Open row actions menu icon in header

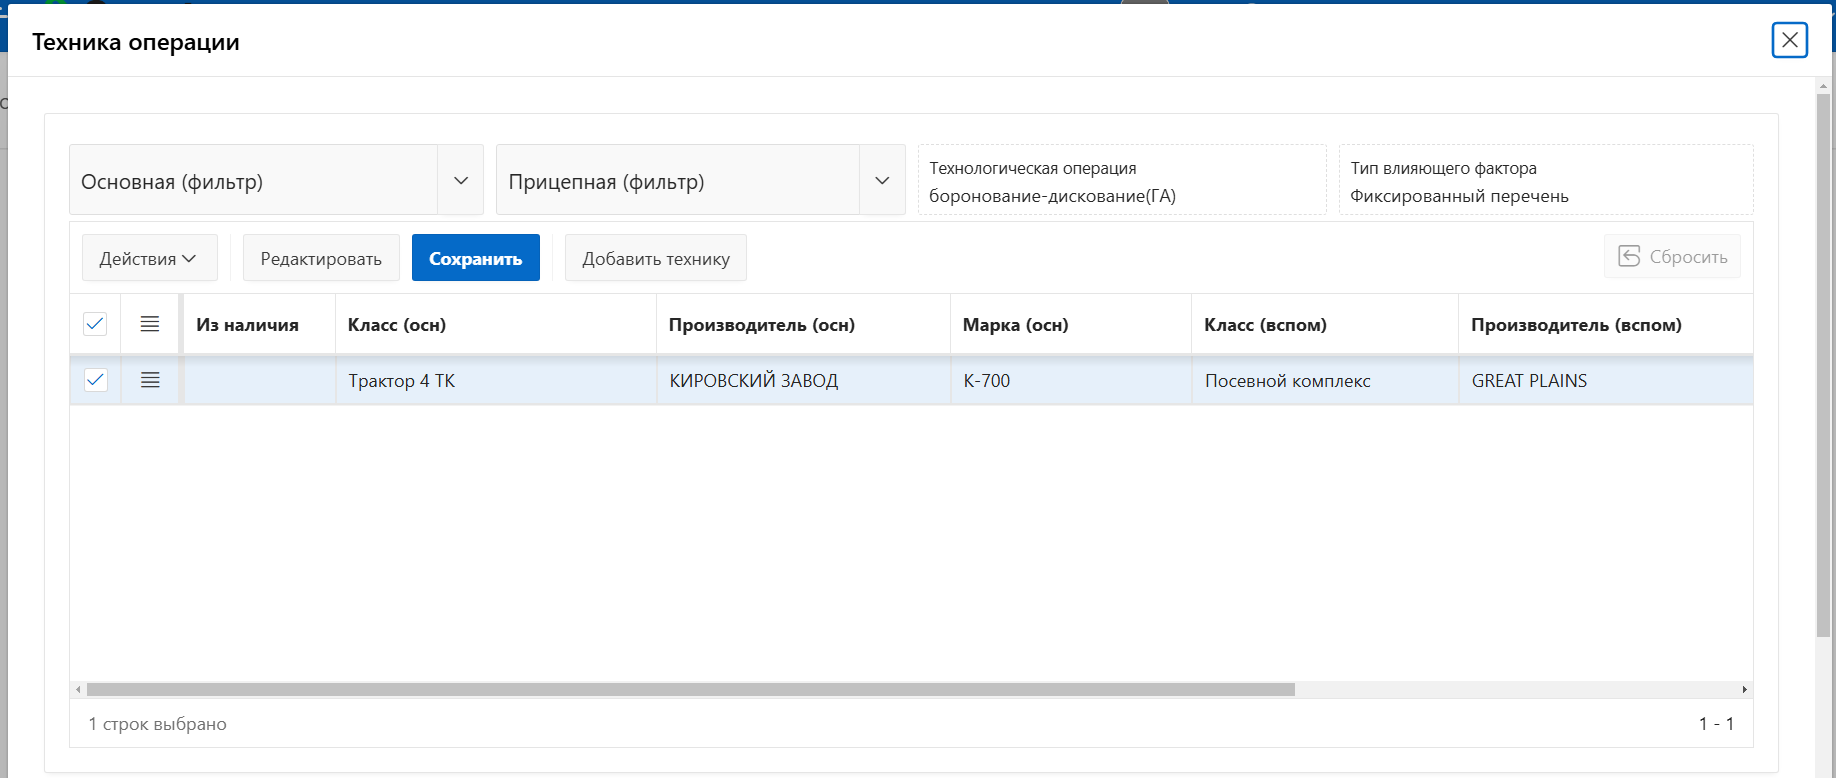point(150,324)
